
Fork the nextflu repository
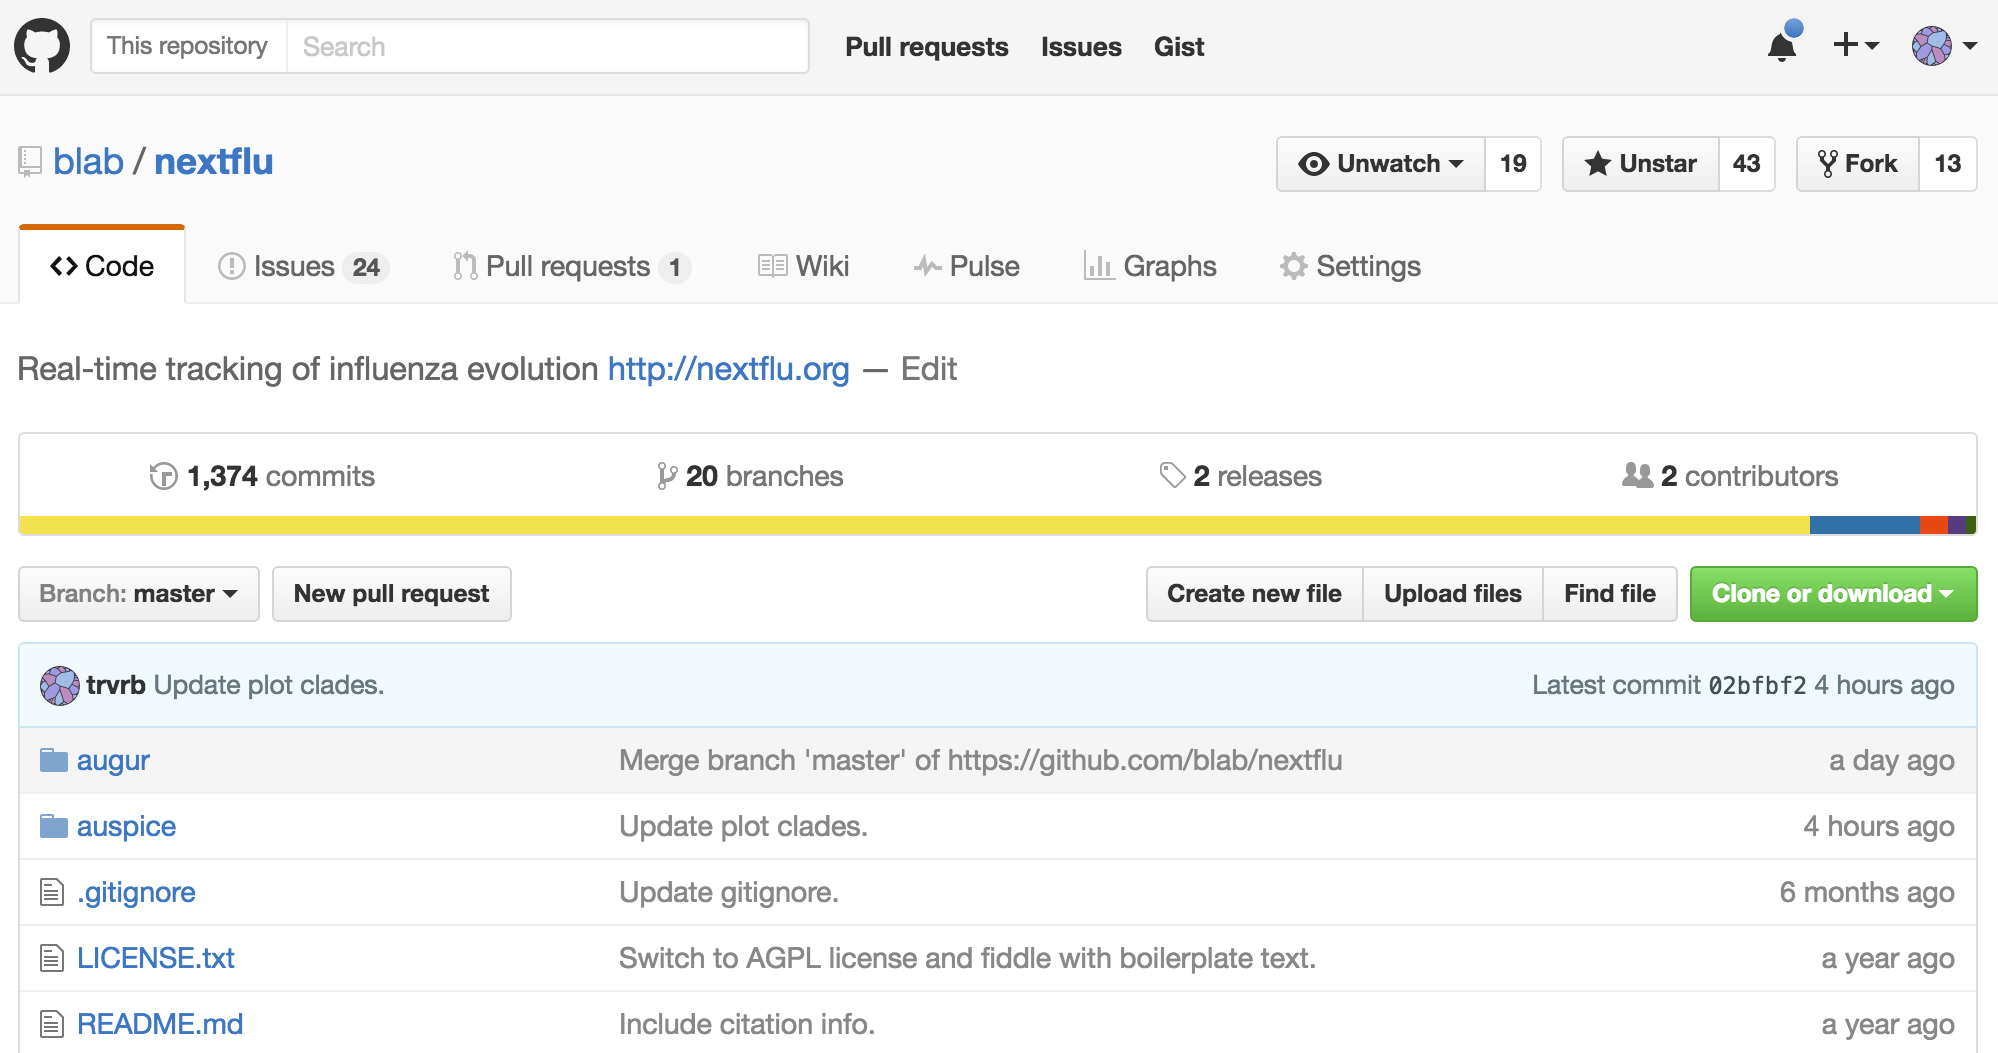tap(1858, 164)
